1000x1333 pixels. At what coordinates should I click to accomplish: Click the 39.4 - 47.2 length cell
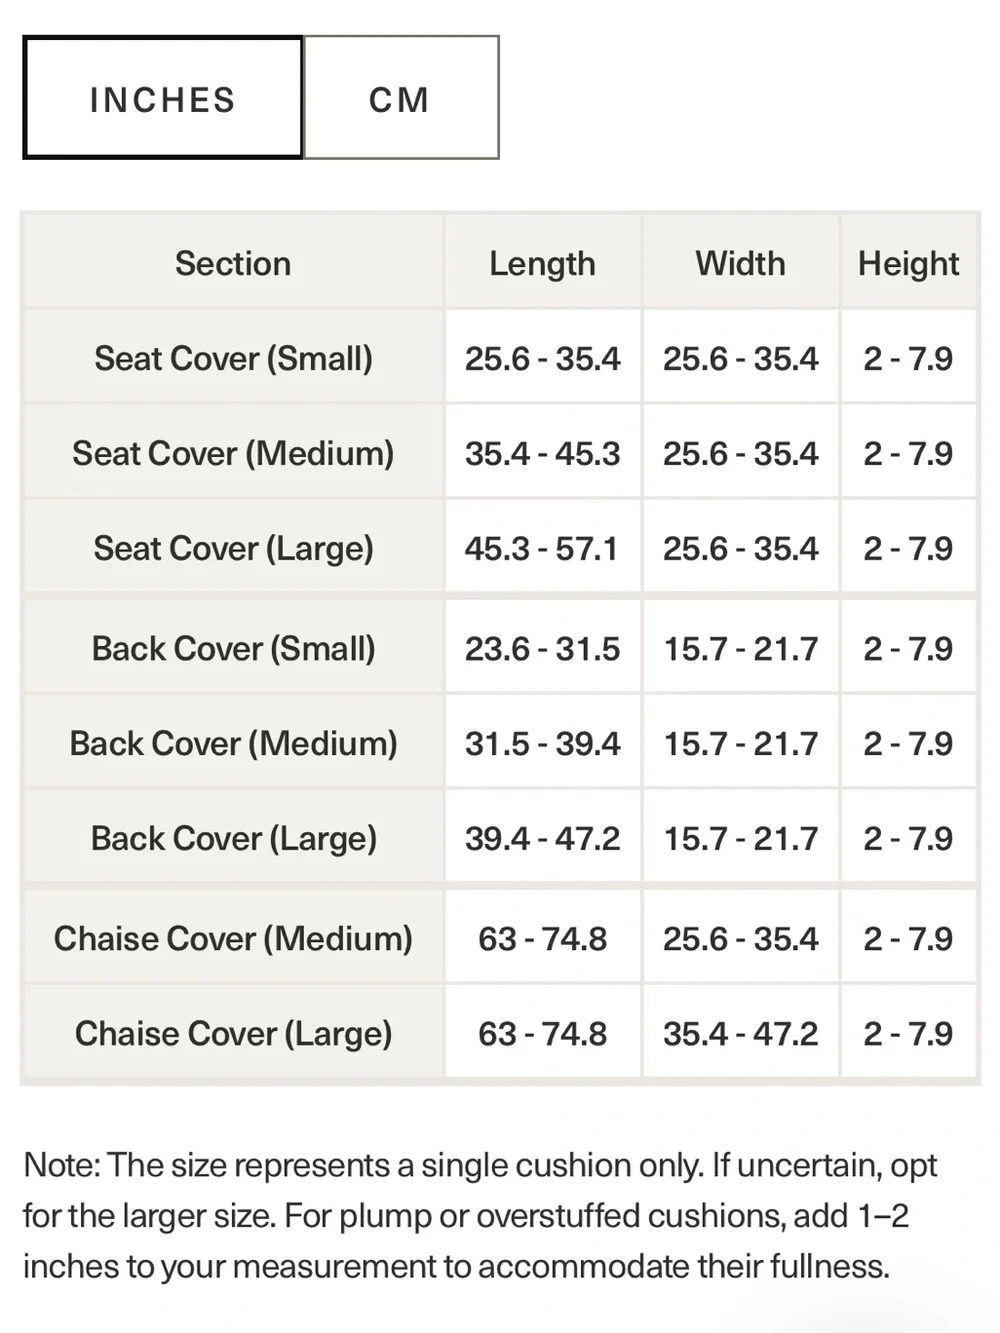click(542, 838)
